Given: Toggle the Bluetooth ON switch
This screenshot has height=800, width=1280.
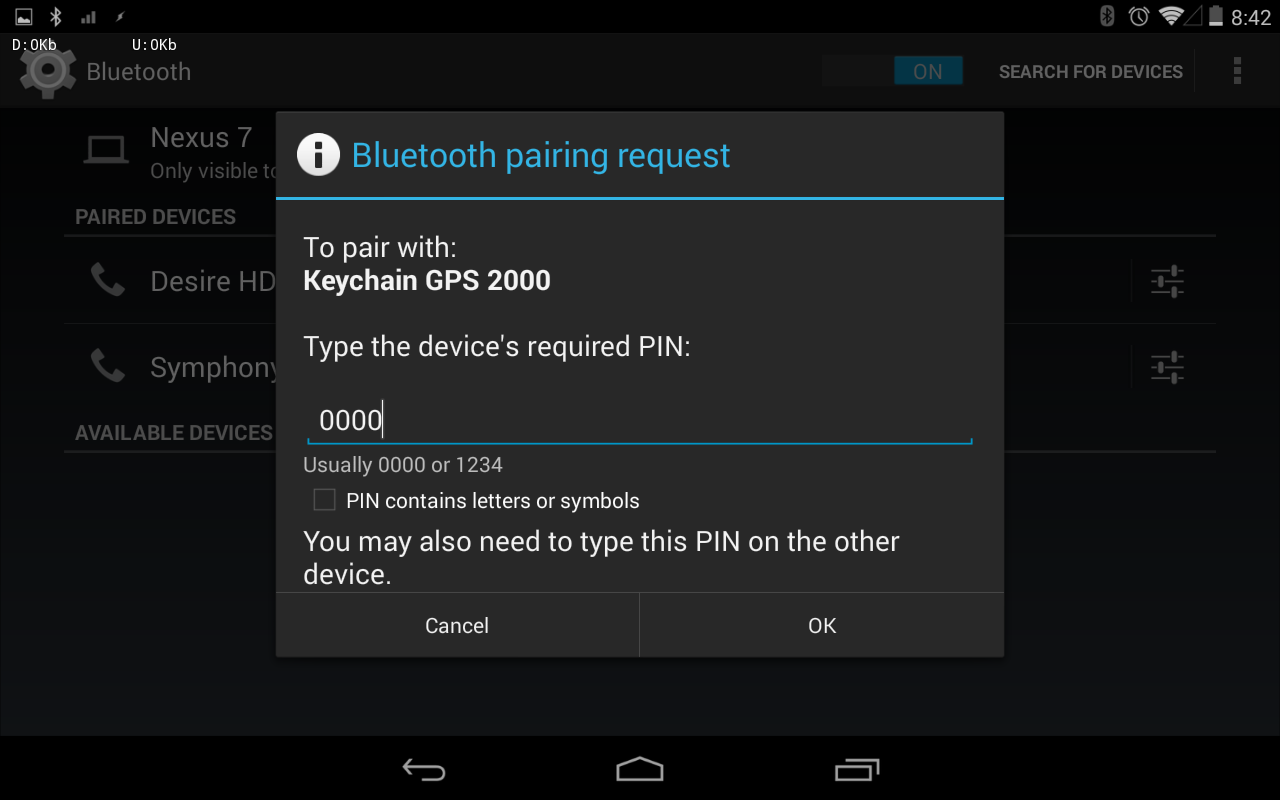Looking at the screenshot, I should coord(892,71).
